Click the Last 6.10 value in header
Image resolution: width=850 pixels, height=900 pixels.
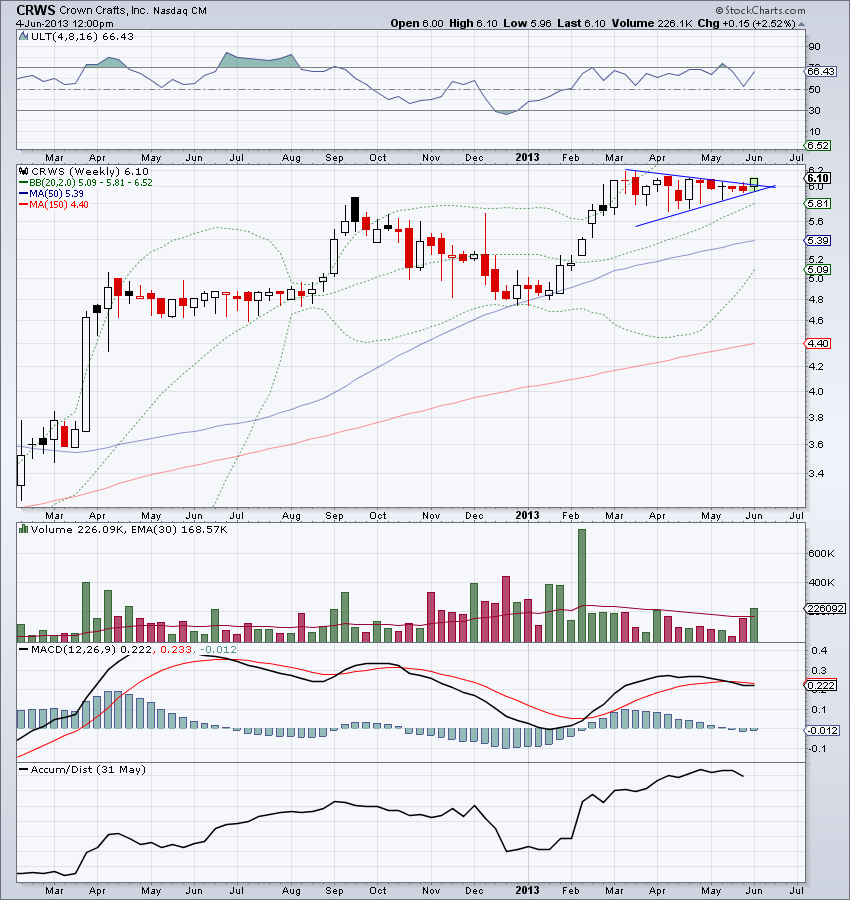point(581,24)
